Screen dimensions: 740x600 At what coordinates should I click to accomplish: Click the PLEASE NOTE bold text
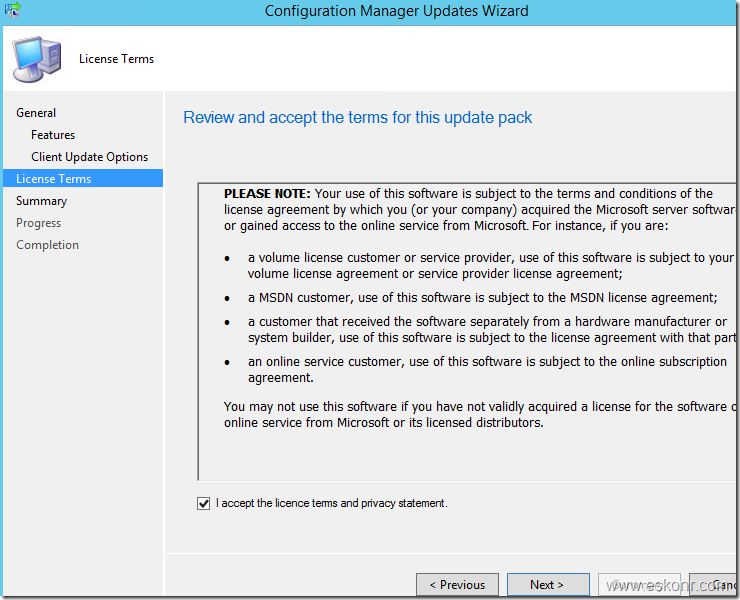click(267, 193)
